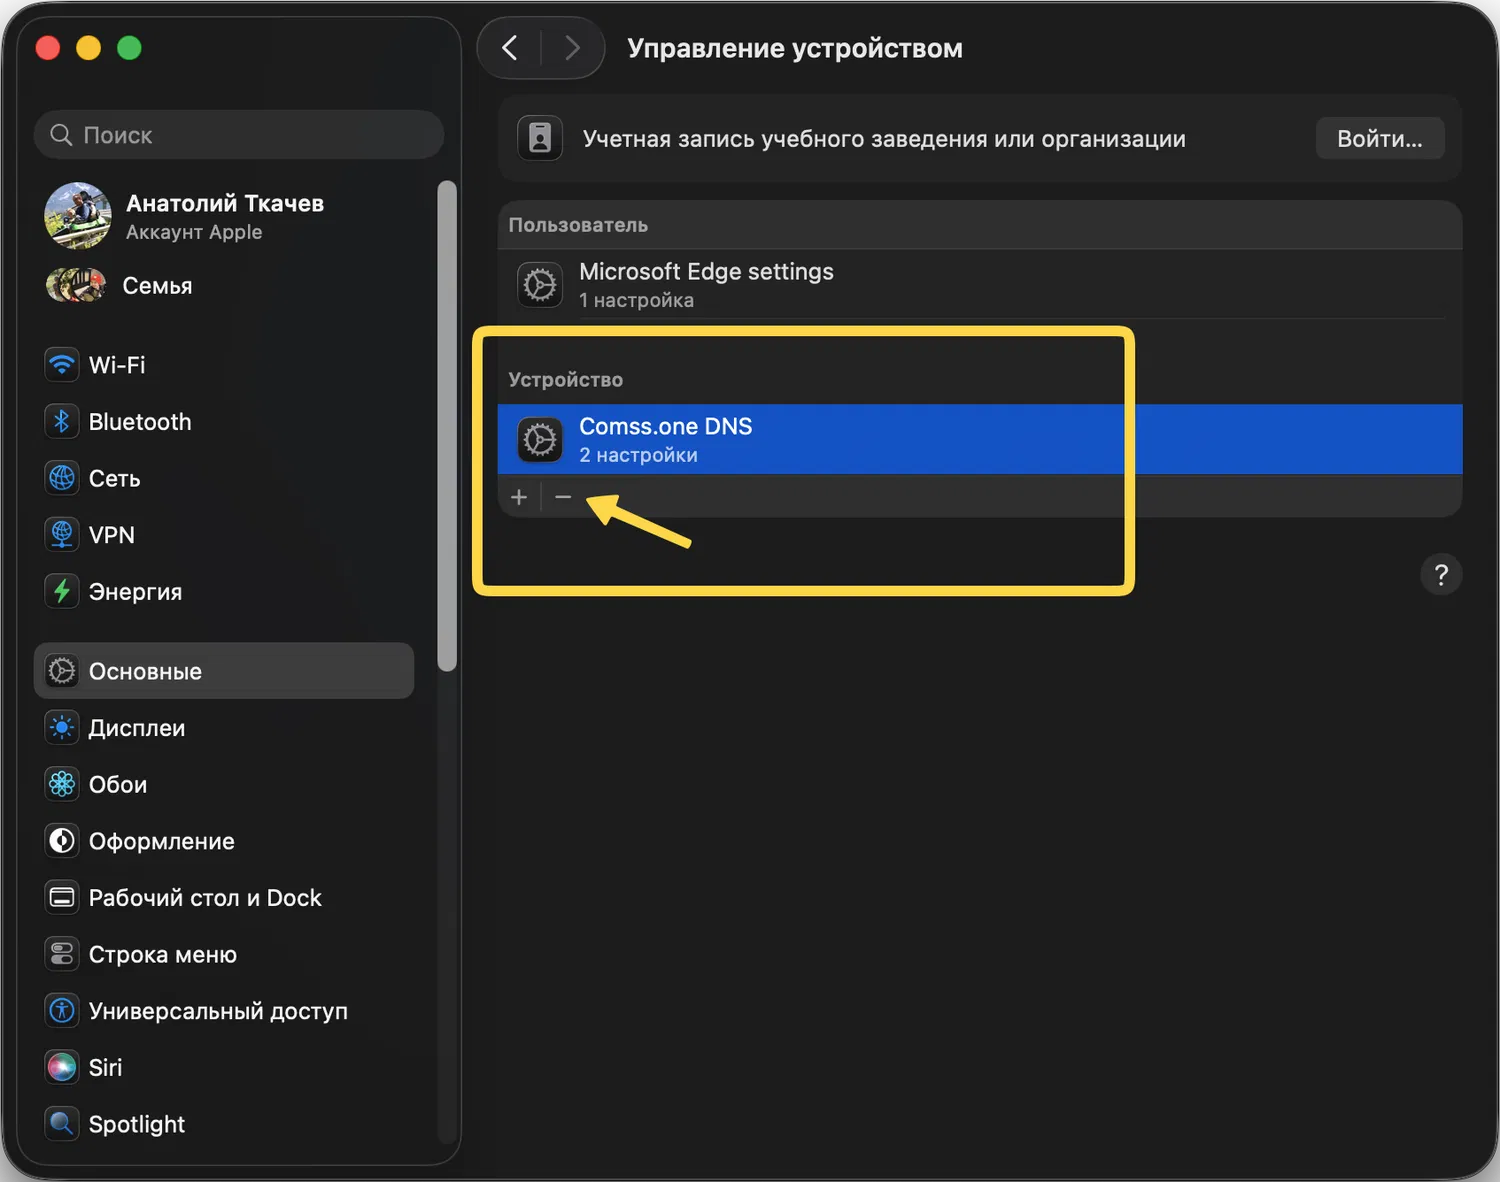Select Microsoft Edge settings profile

point(705,285)
